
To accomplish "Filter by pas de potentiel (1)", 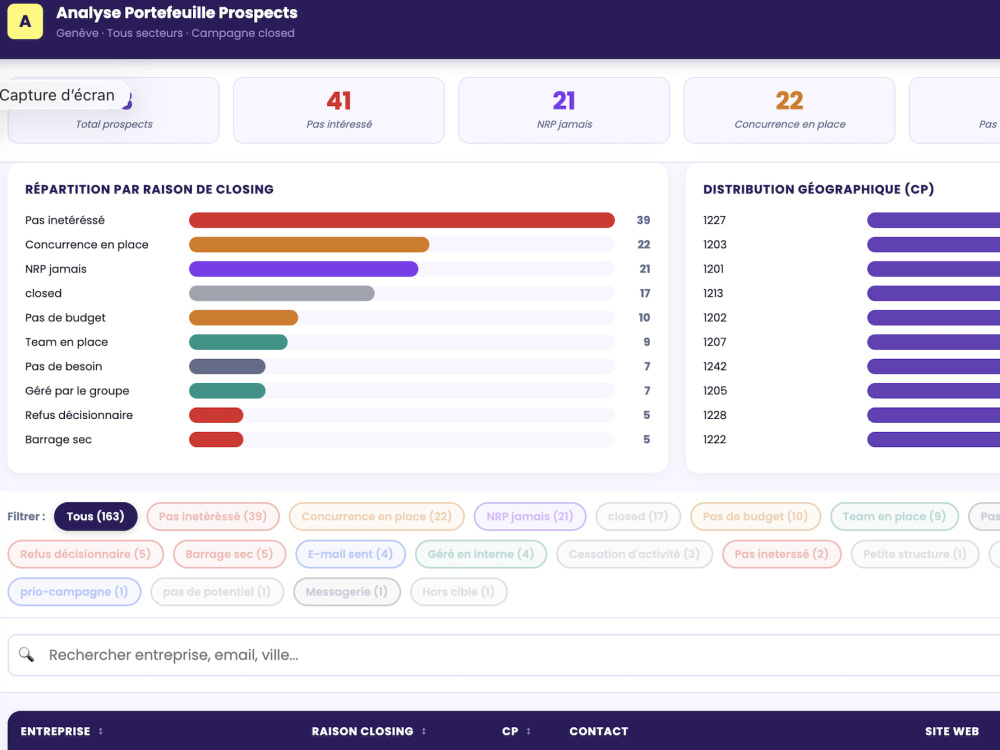I will coord(217,592).
